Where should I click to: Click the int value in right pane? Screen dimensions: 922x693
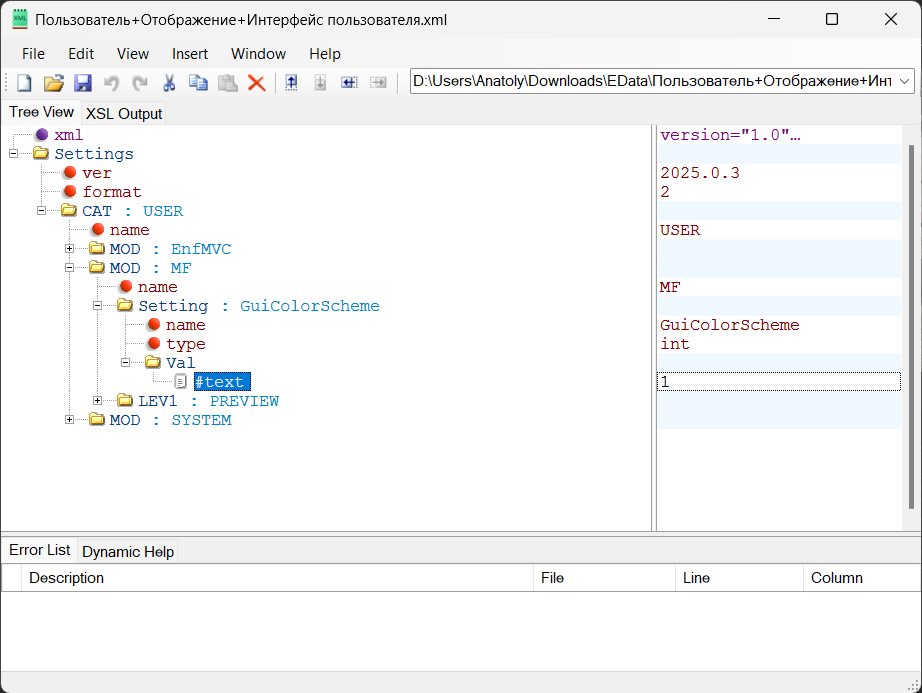click(x=674, y=344)
